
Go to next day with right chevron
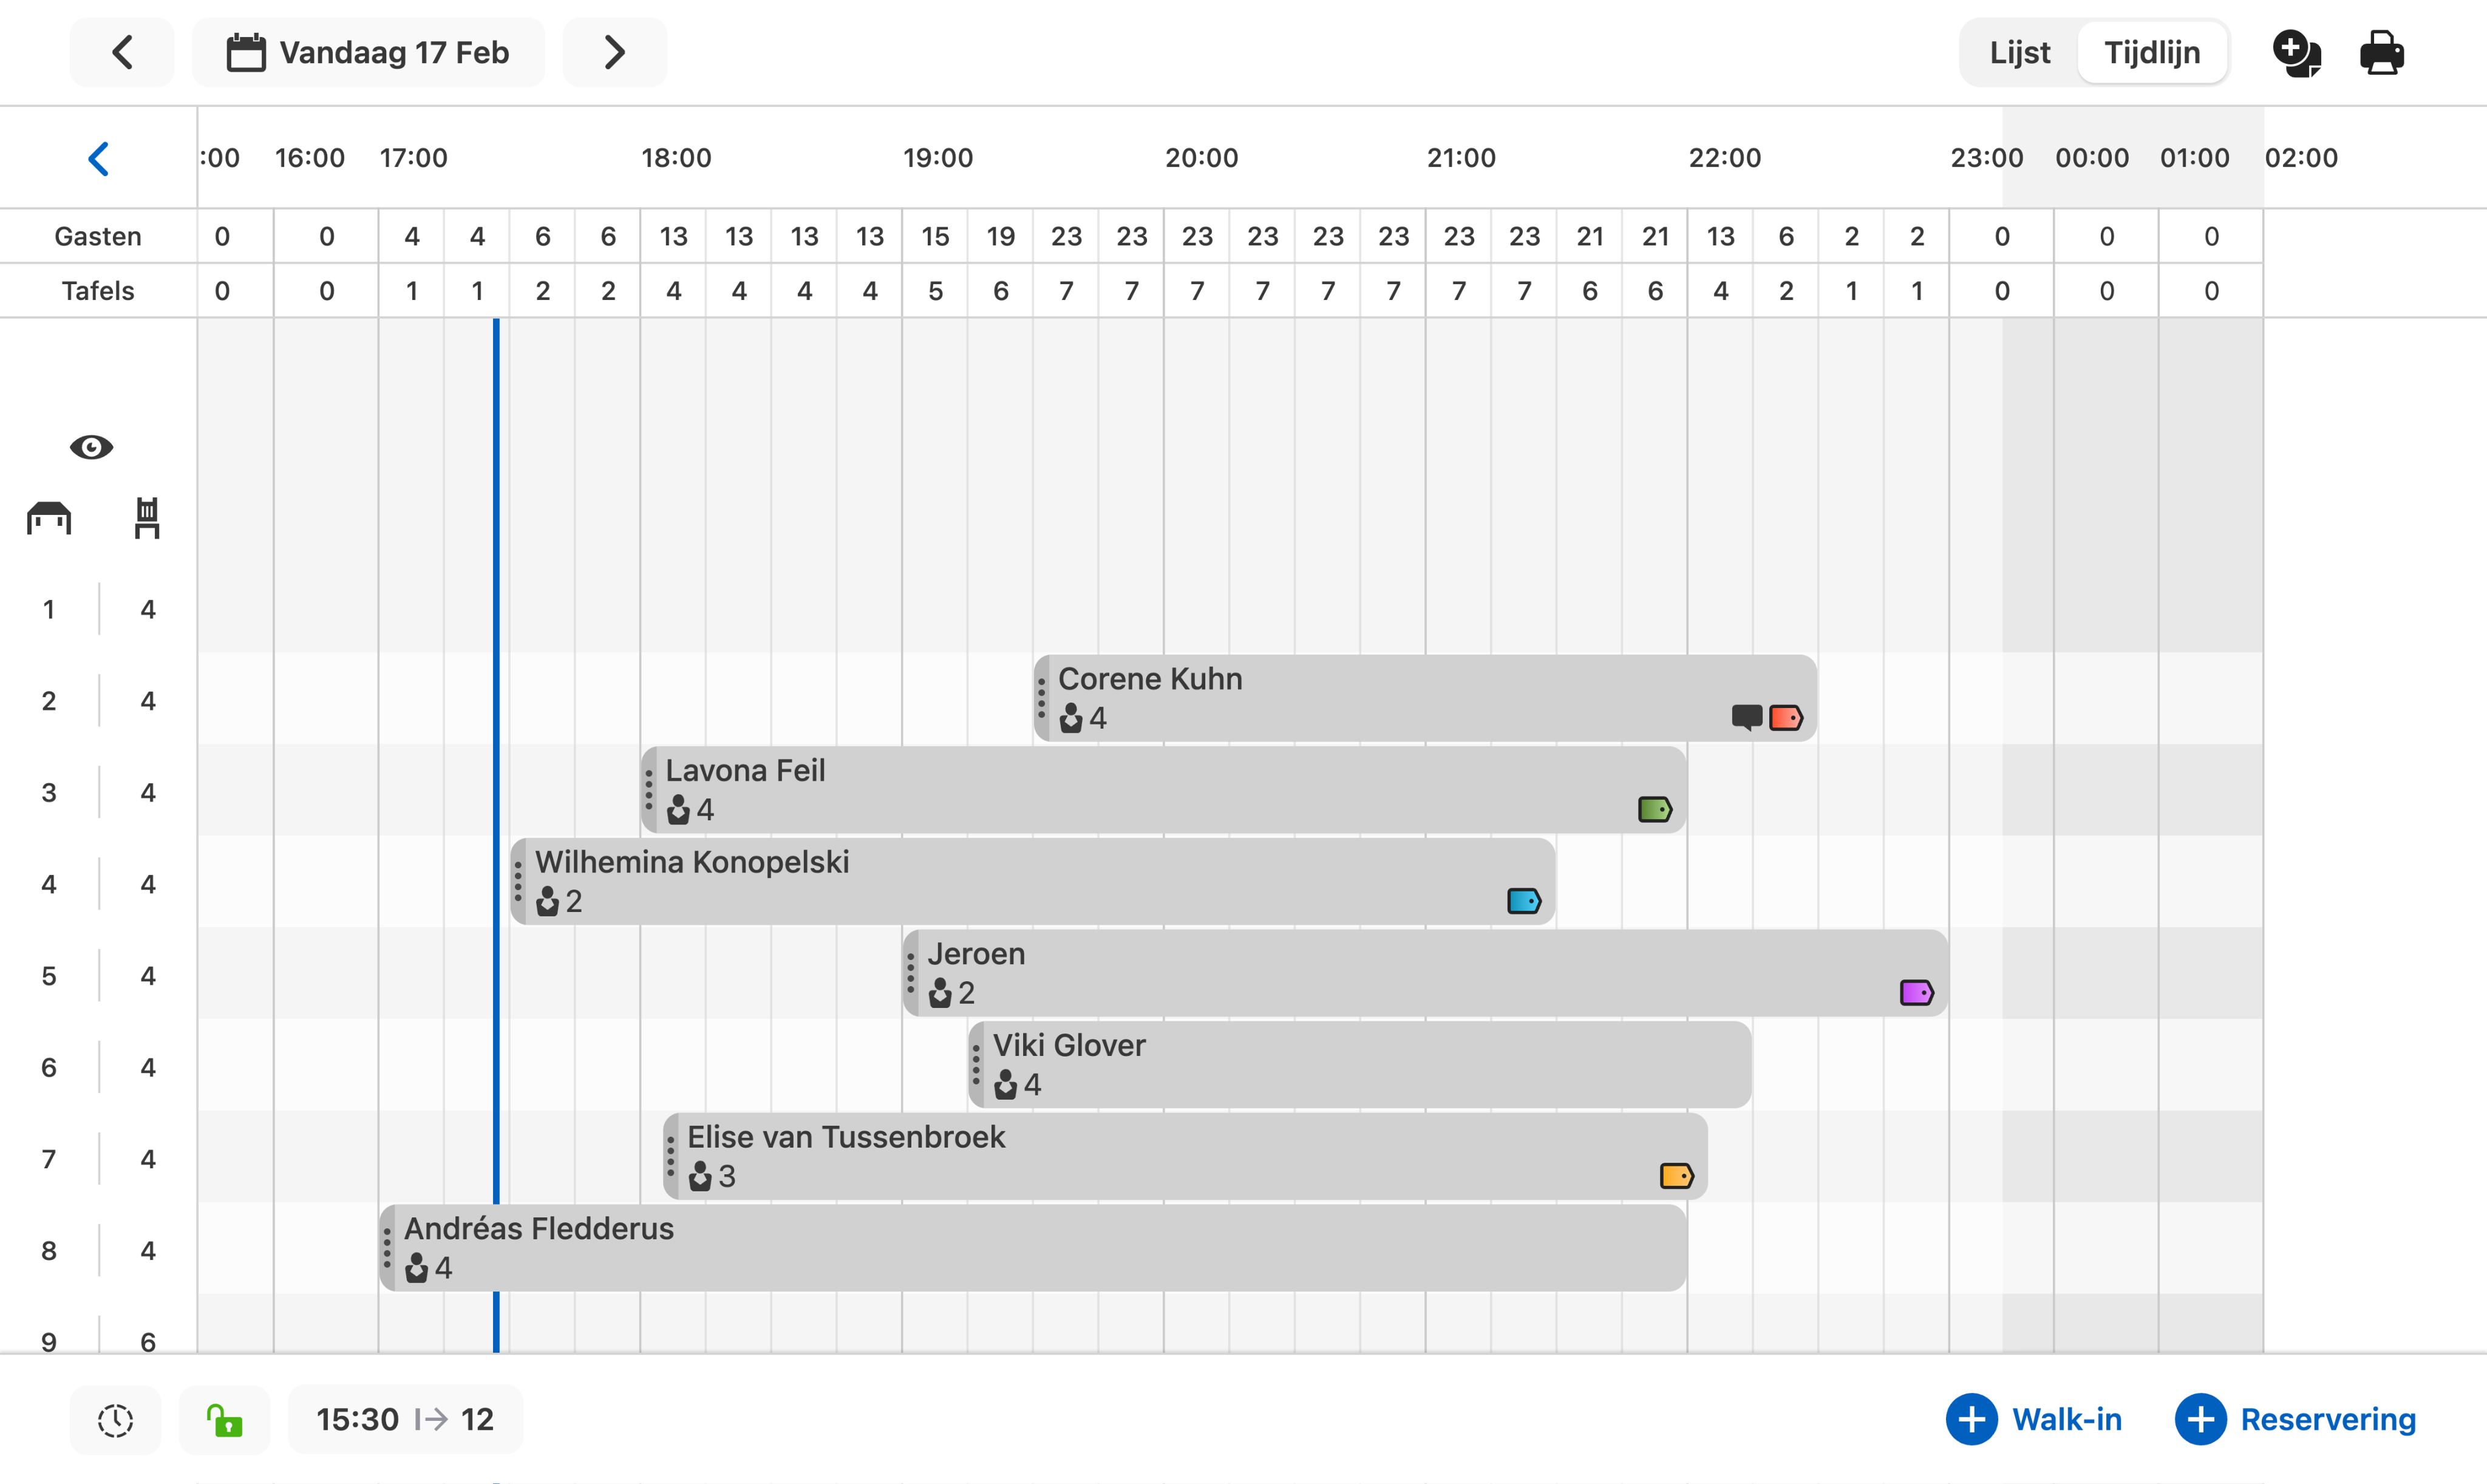[614, 52]
